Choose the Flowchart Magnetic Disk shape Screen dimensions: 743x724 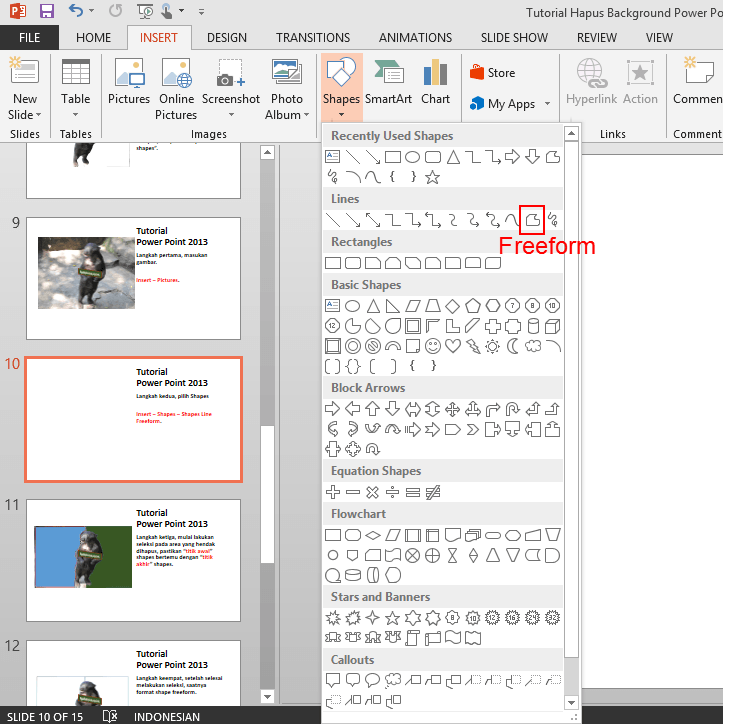[x=353, y=575]
